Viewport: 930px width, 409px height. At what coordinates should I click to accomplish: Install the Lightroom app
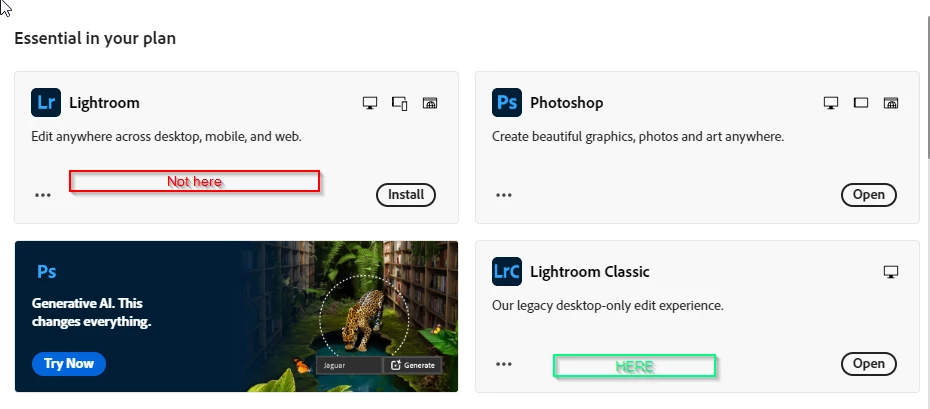coord(406,195)
